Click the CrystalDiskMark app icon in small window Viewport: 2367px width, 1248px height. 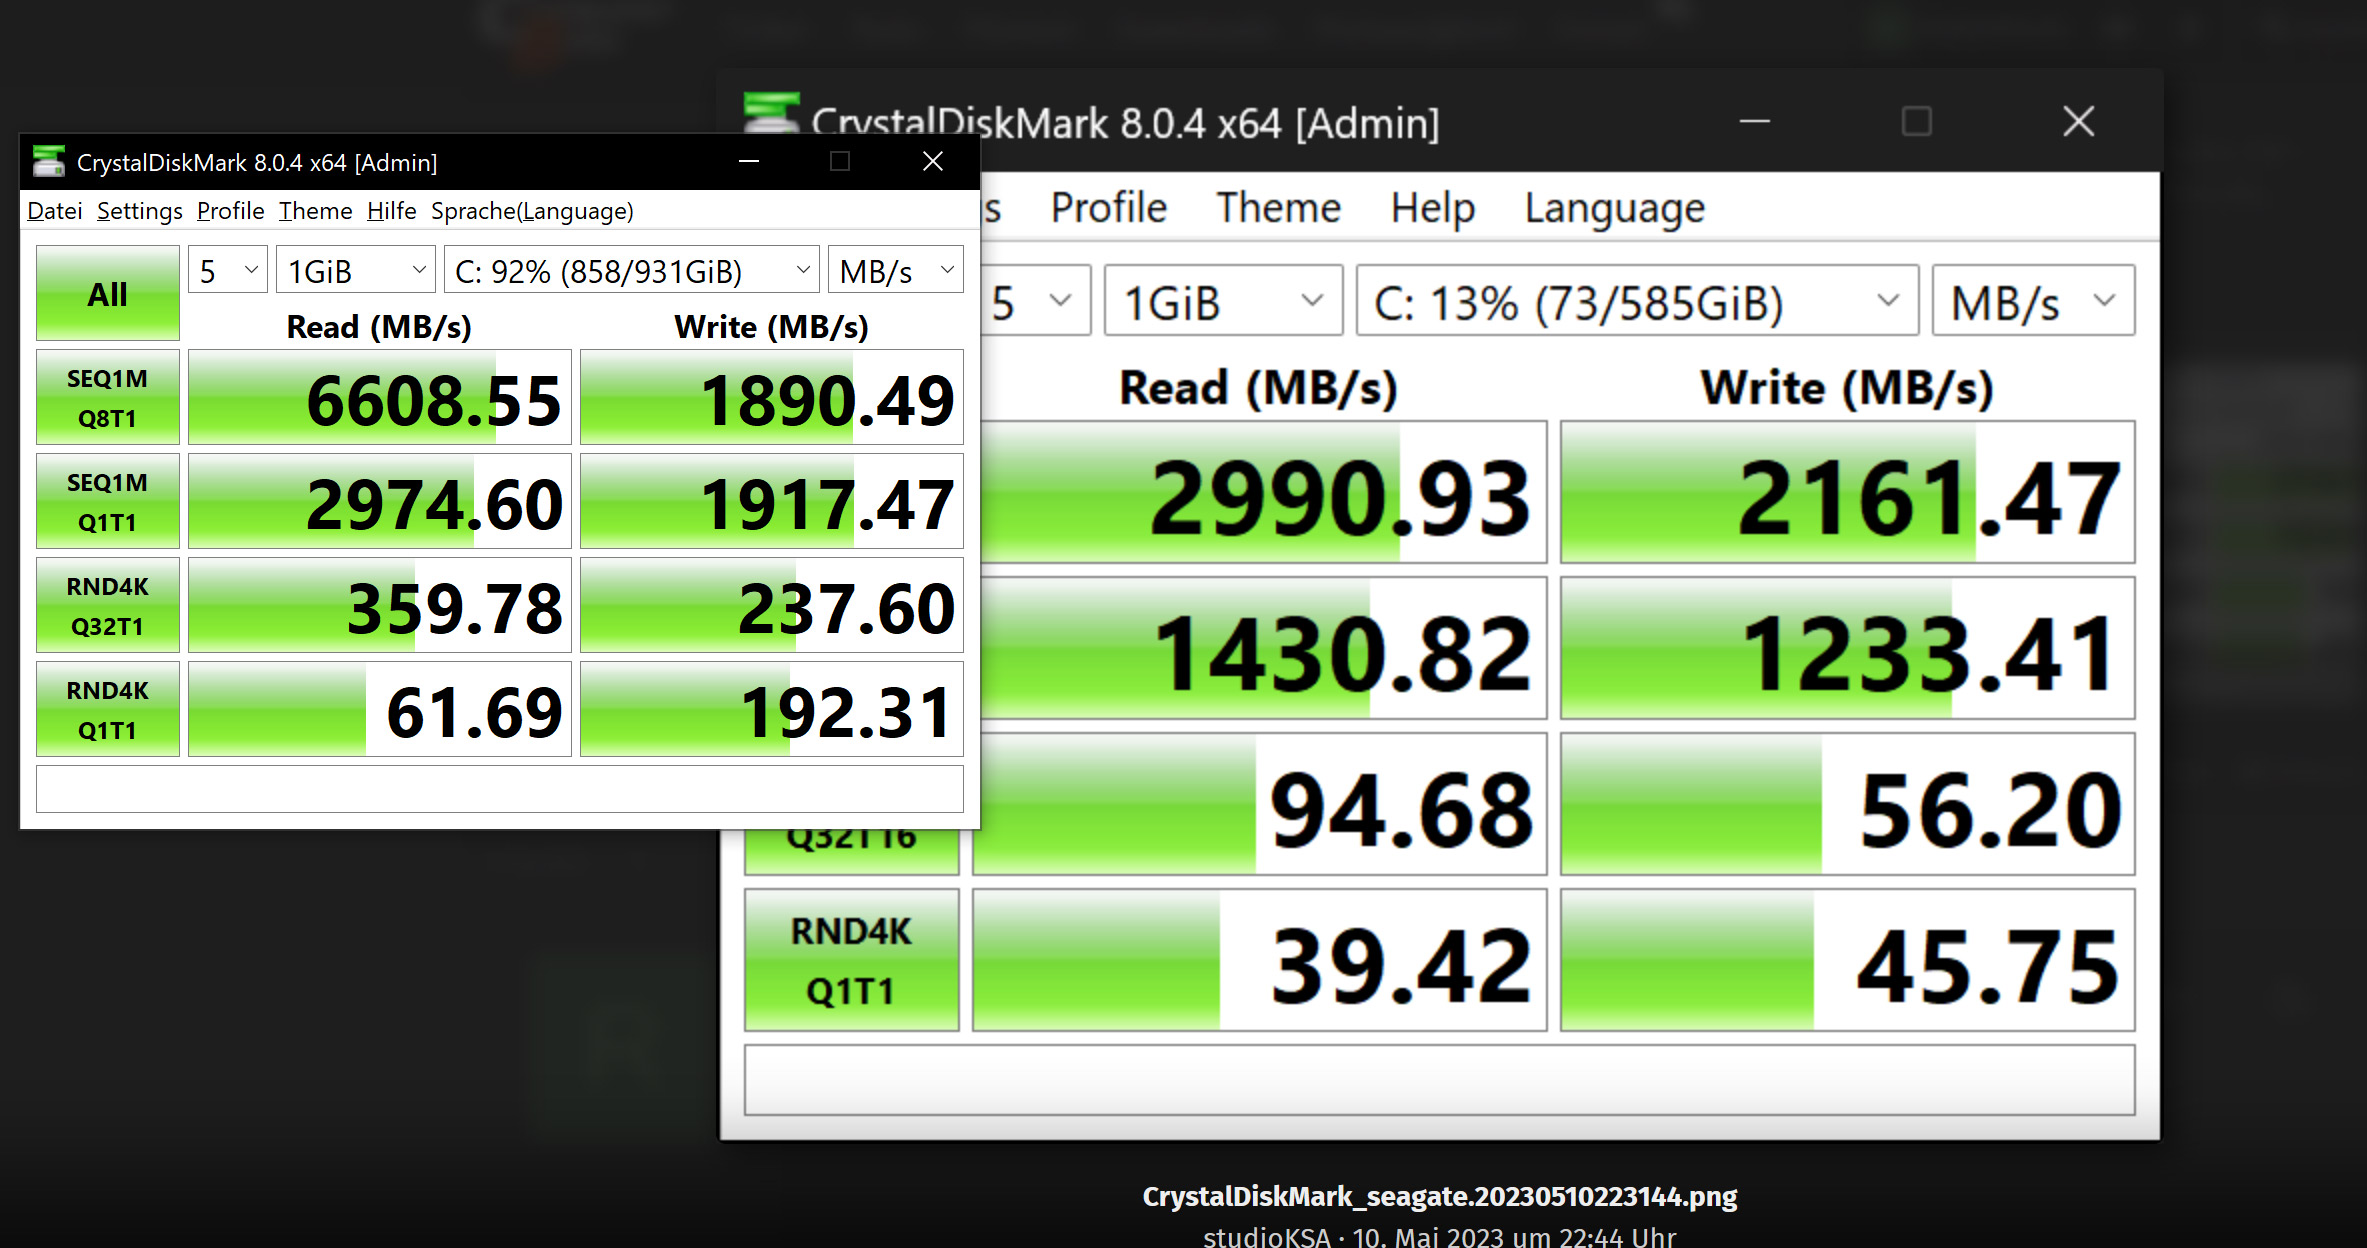[48, 161]
